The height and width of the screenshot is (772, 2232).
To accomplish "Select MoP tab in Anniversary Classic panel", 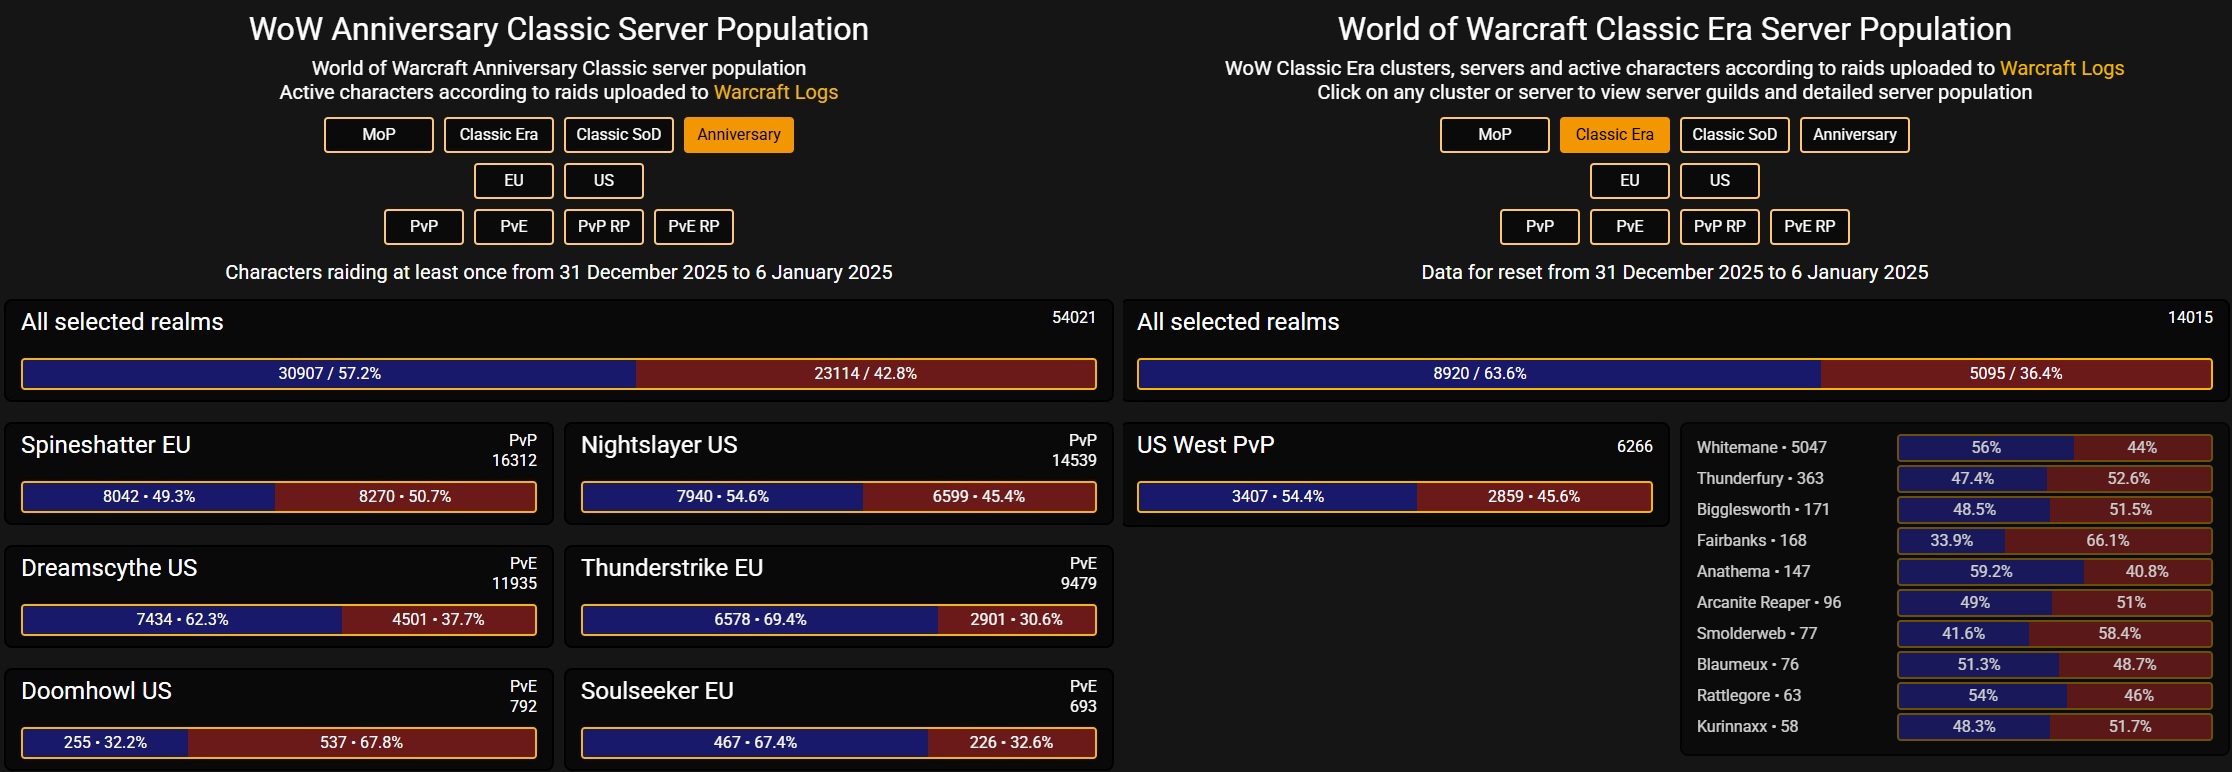I will 379,135.
